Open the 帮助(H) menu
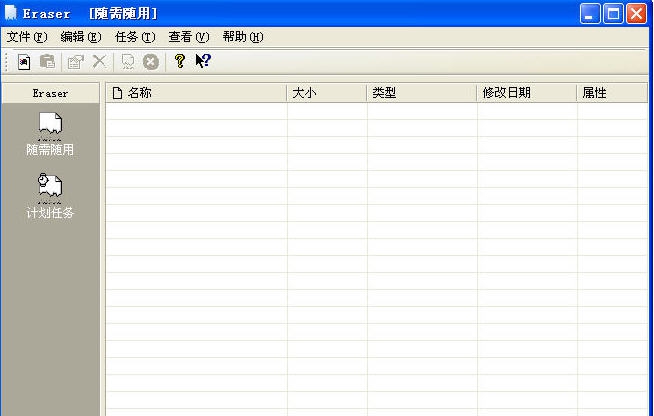This screenshot has width=654, height=416. (243, 37)
